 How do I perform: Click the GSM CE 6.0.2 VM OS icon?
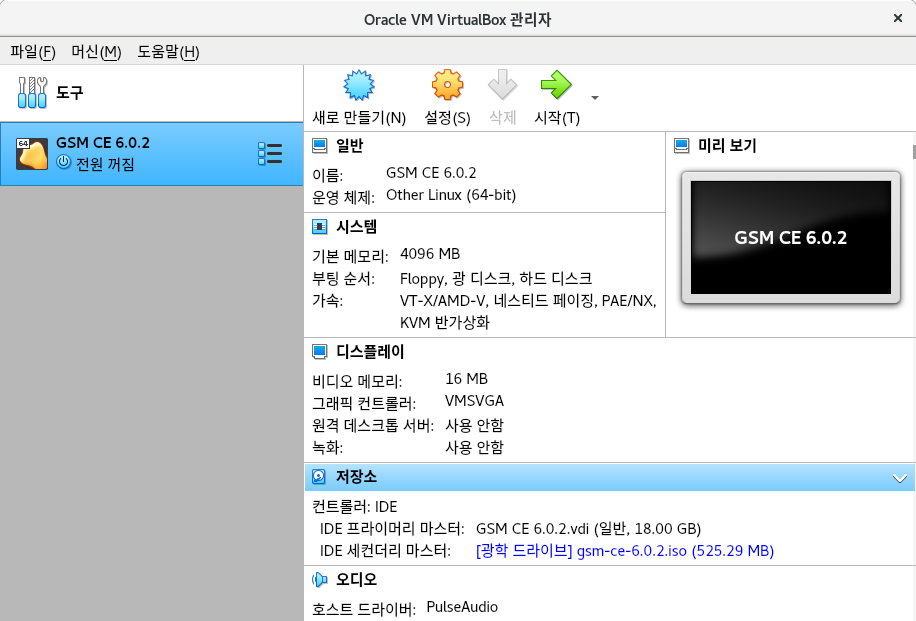click(x=32, y=154)
